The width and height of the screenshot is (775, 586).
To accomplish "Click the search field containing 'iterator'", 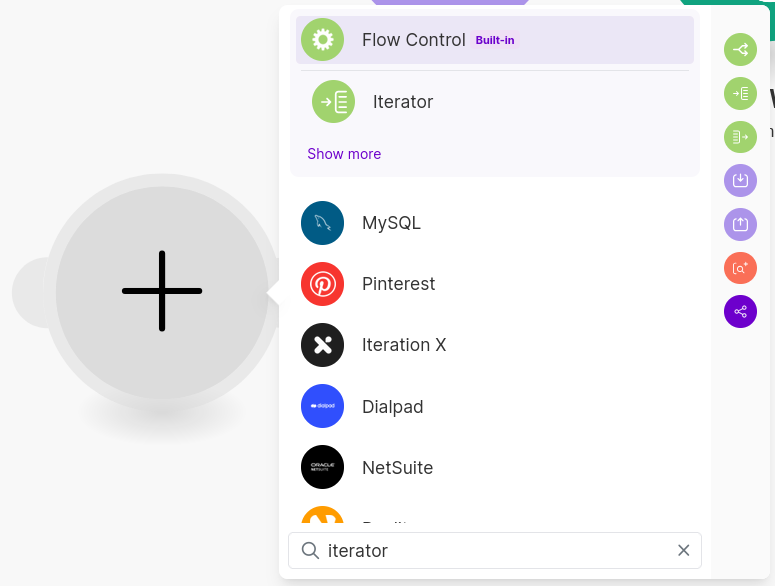I will [495, 550].
